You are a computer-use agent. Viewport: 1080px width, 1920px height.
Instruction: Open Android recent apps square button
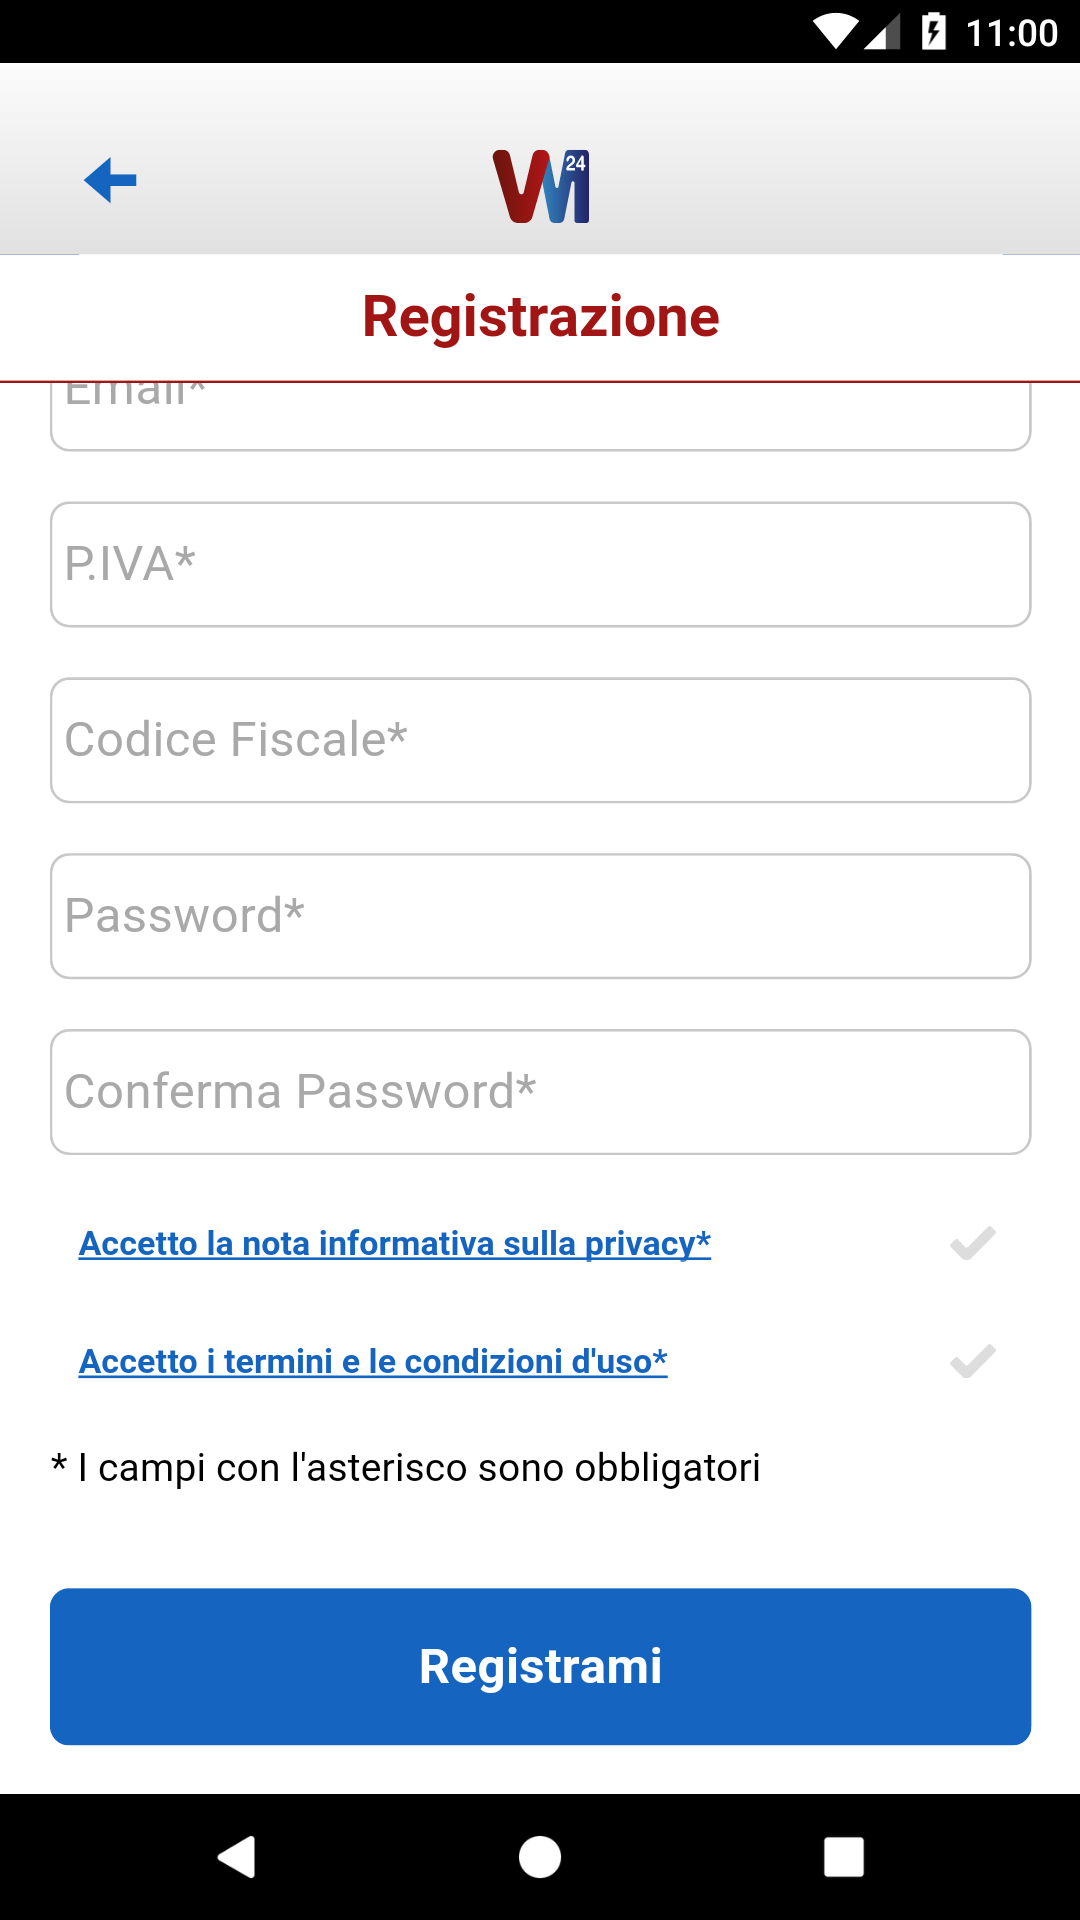843,1857
